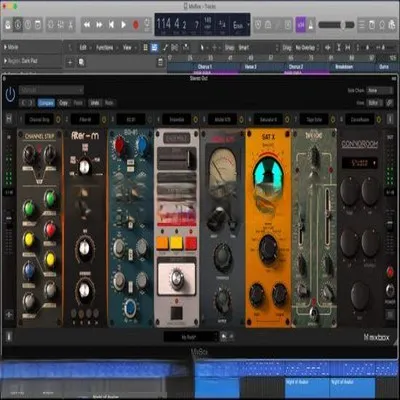Enable the EQ-81 slot power toggle
The image size is (400, 400).
[x=150, y=119]
